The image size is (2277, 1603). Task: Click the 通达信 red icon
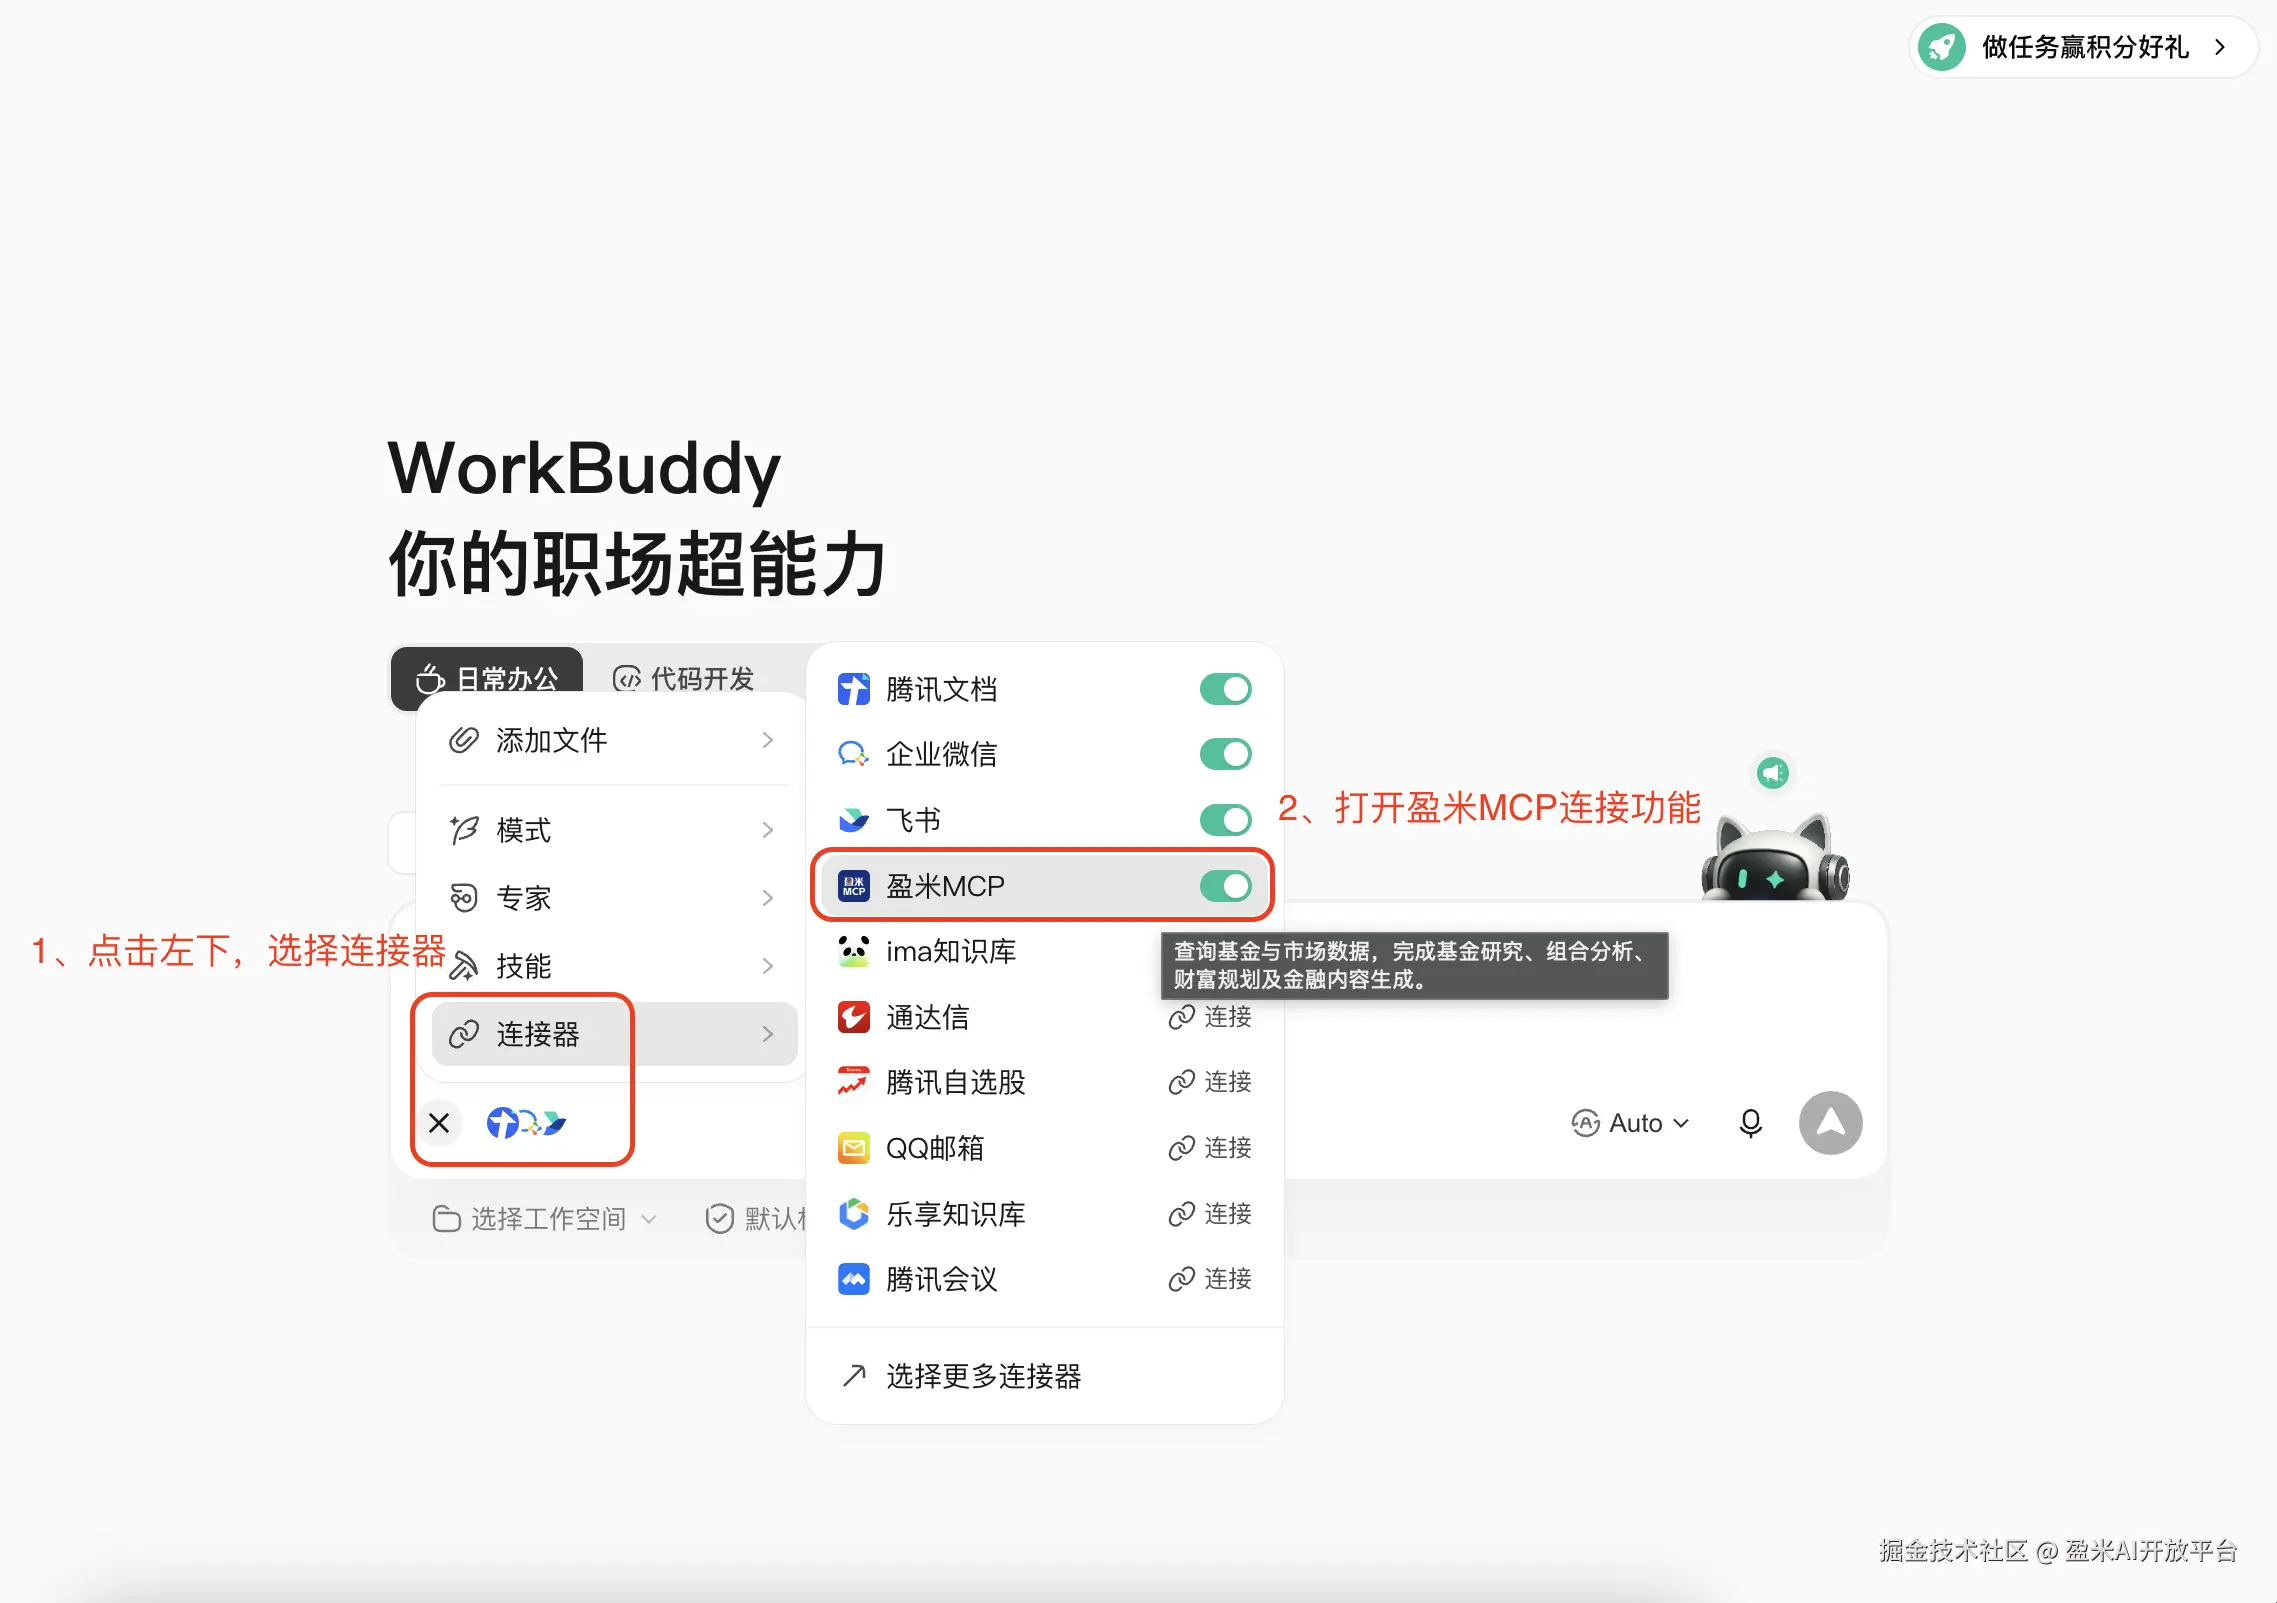coord(853,1017)
